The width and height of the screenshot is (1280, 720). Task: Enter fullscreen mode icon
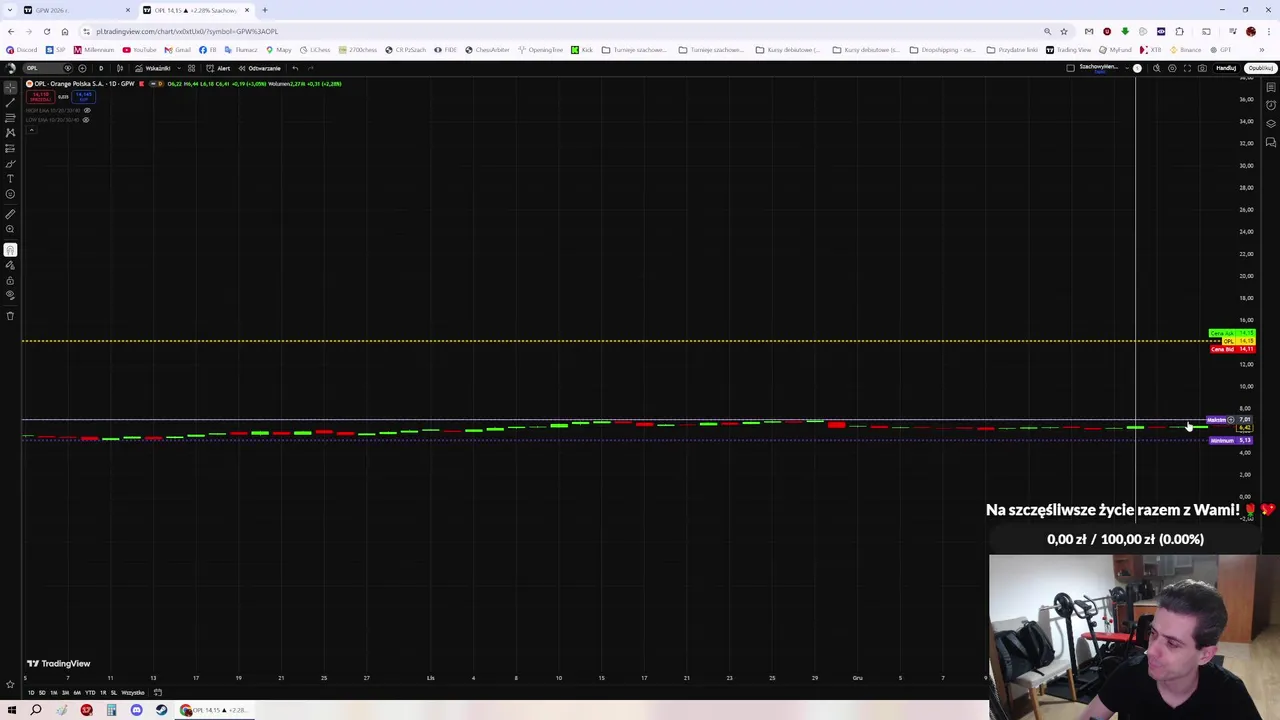(x=1187, y=68)
